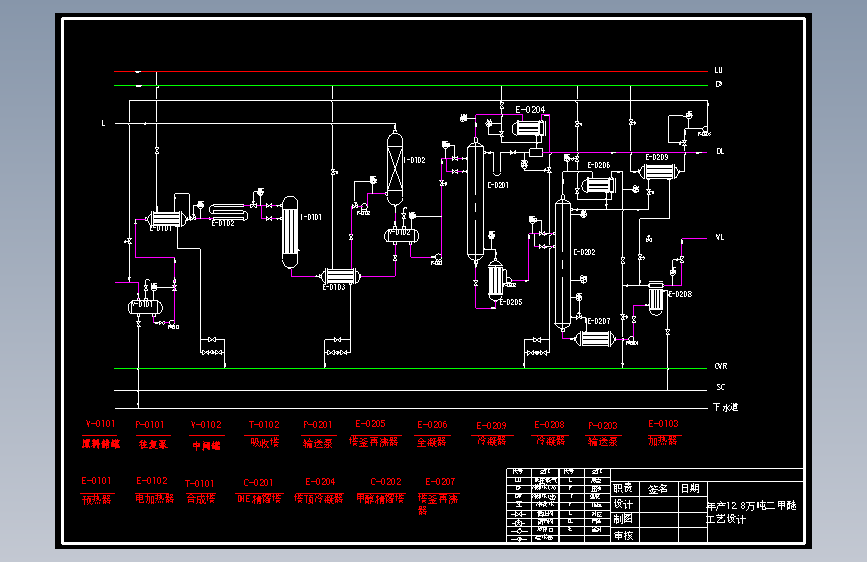This screenshot has height=562, width=867.
Task: Click the legend name 加热器
Action: (662, 440)
